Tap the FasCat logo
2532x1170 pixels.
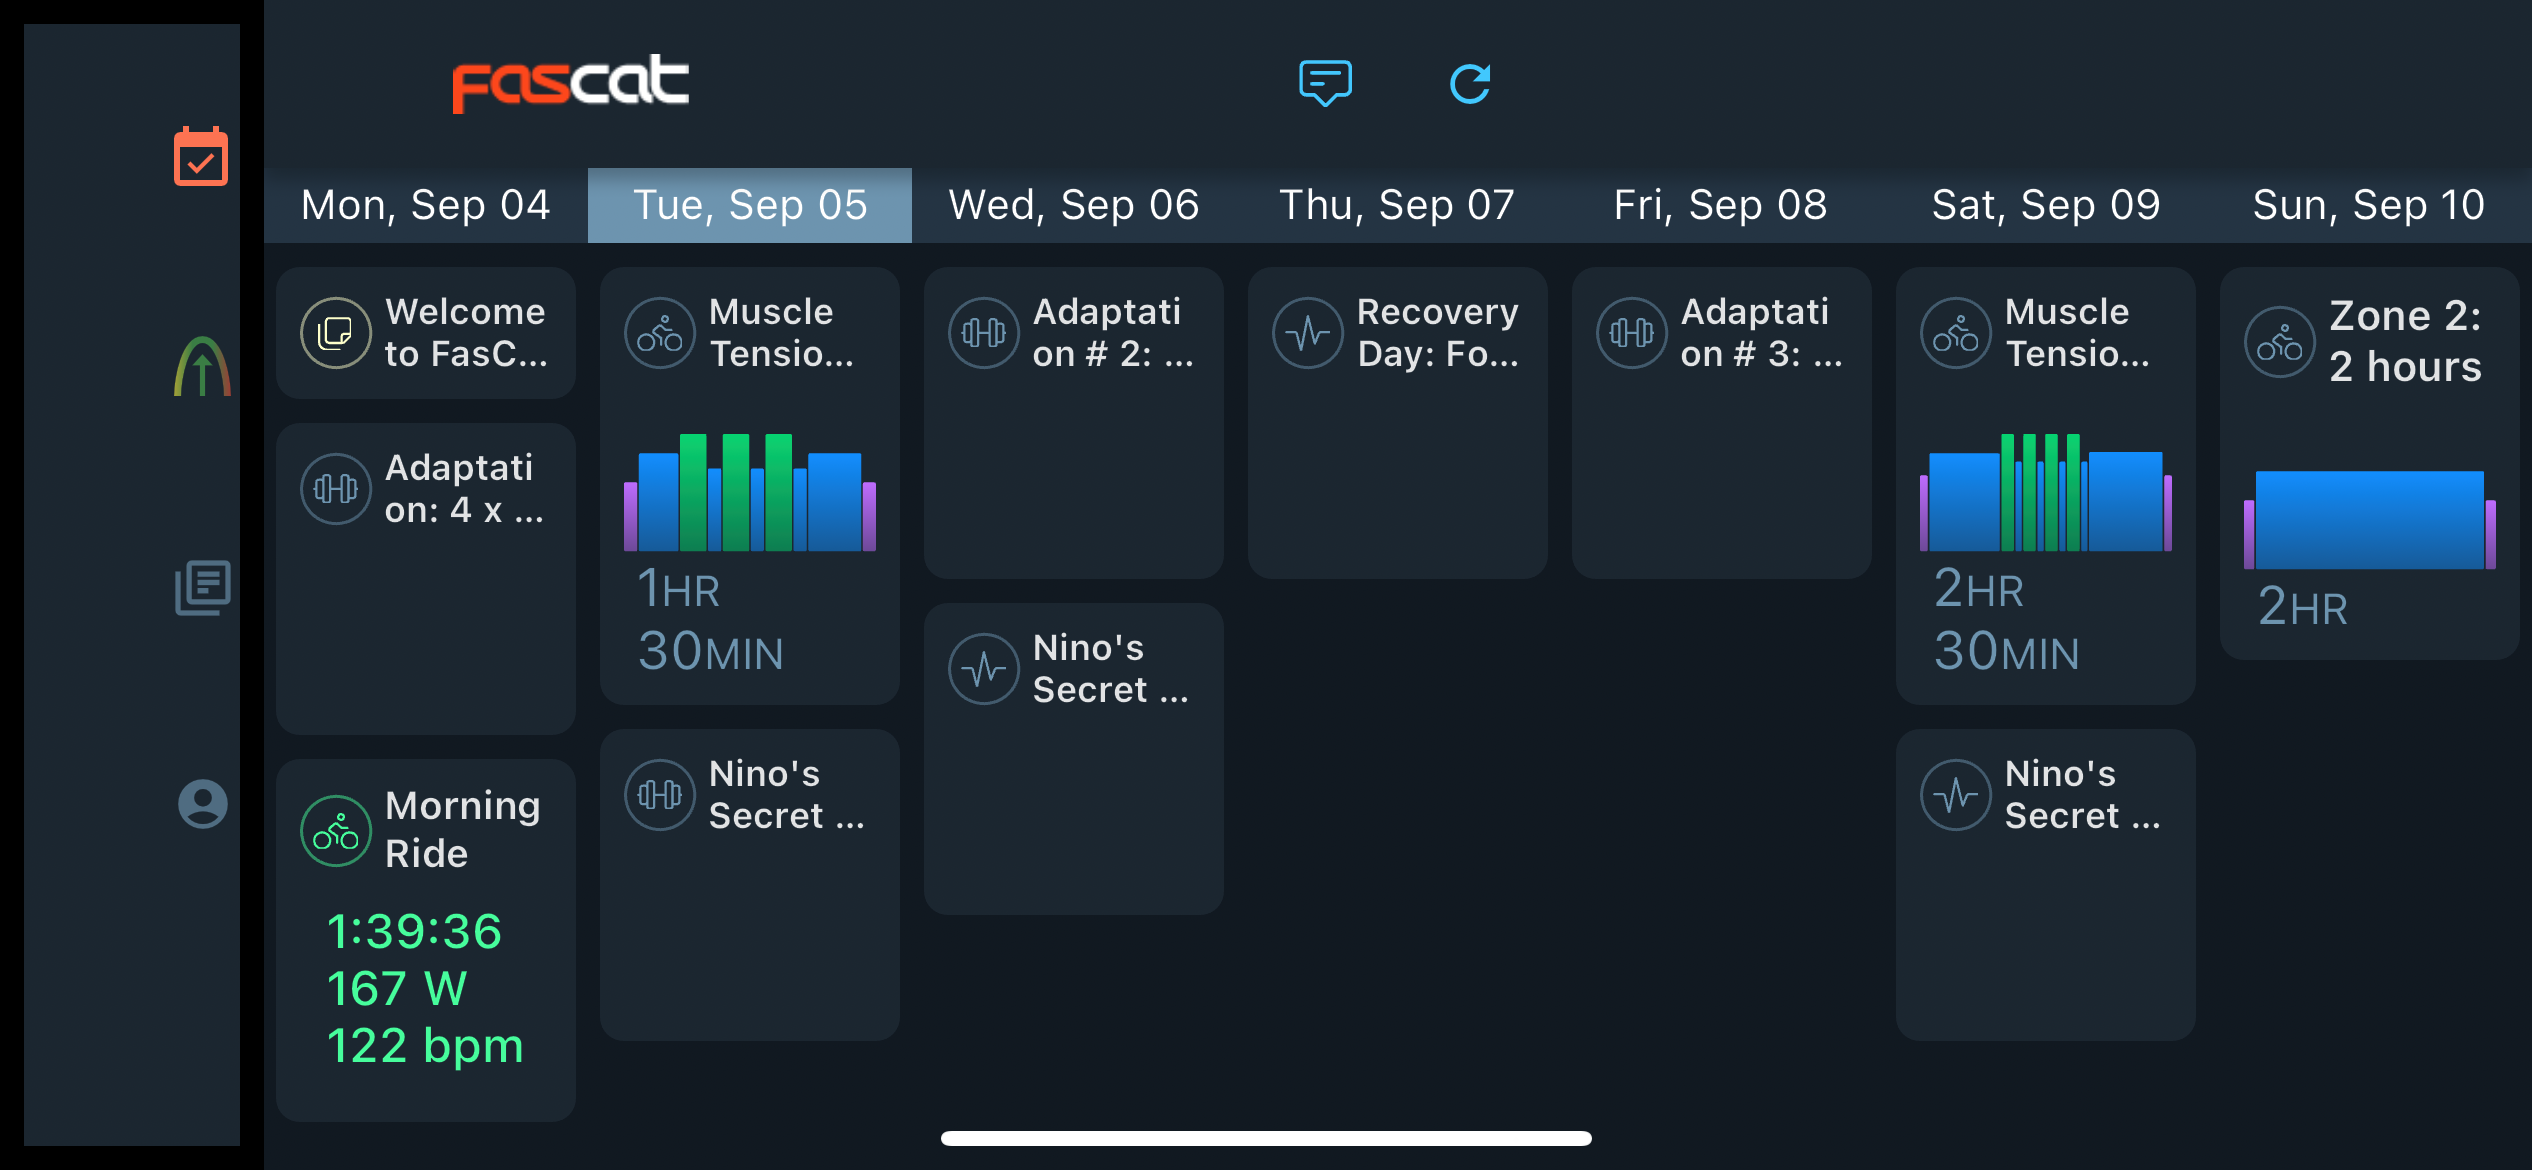[x=570, y=83]
